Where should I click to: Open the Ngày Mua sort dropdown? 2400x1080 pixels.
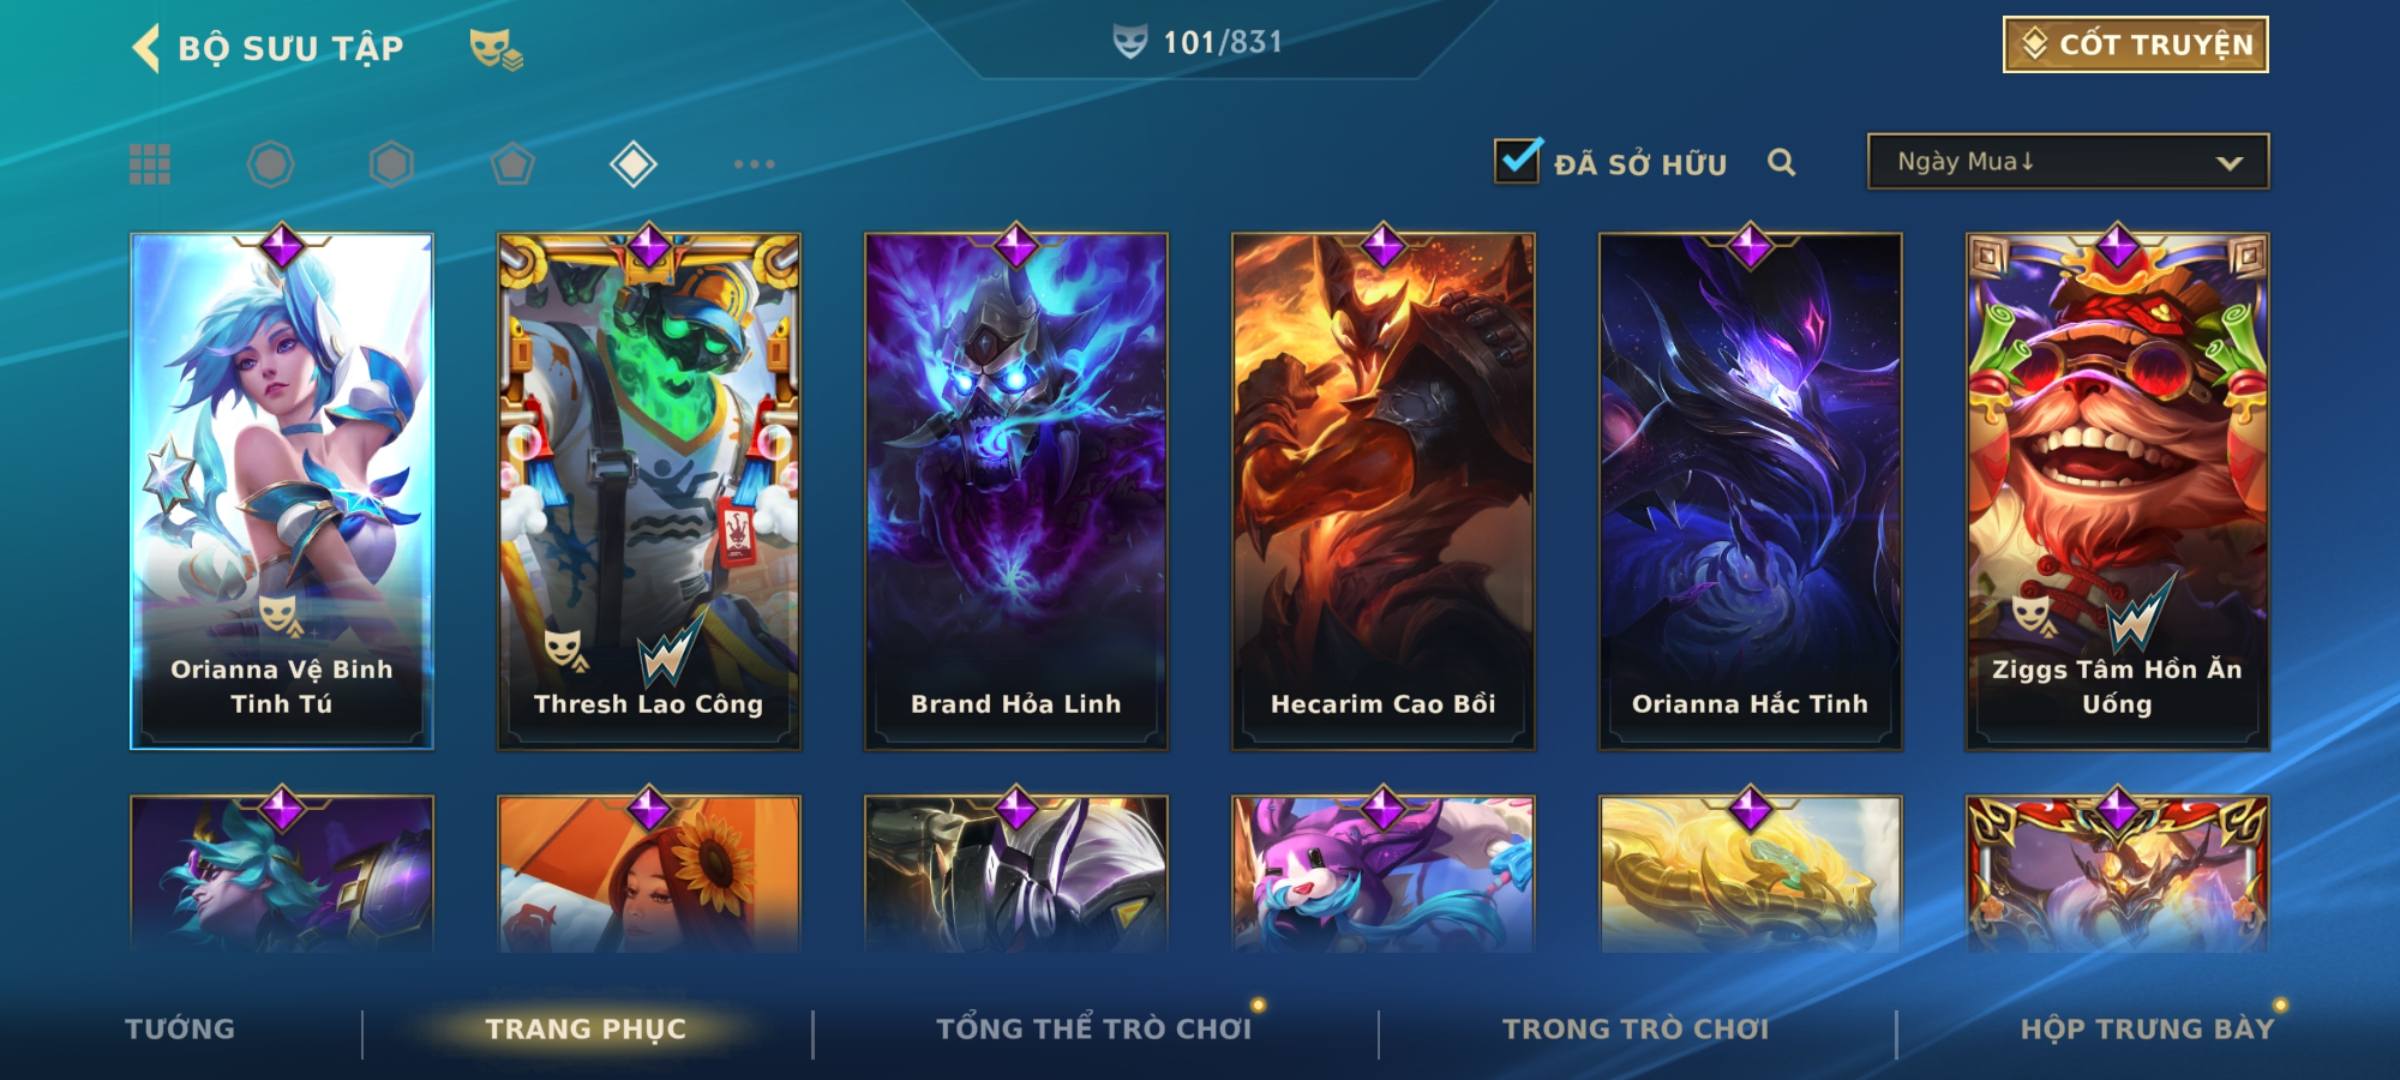[x=2068, y=161]
